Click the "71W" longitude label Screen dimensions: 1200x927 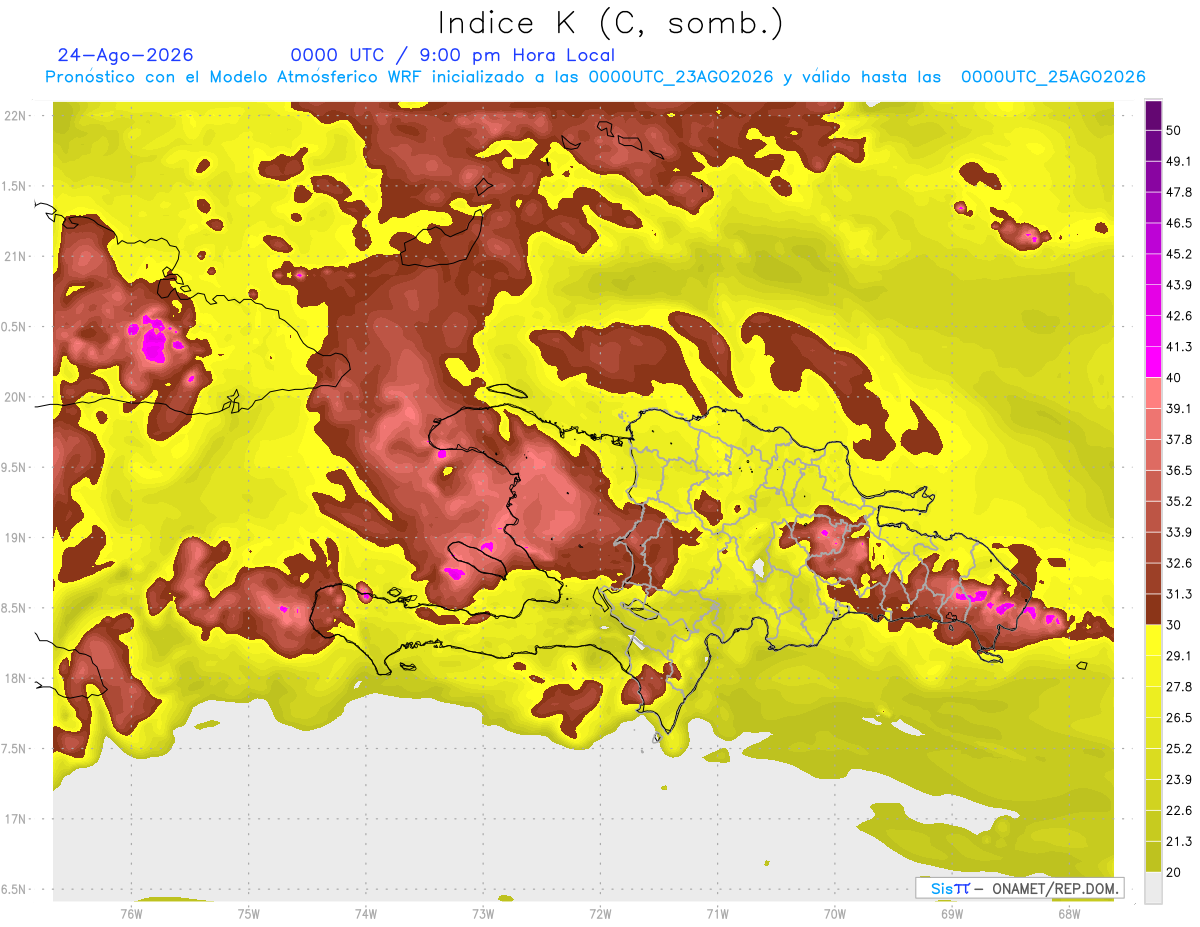coord(717,913)
